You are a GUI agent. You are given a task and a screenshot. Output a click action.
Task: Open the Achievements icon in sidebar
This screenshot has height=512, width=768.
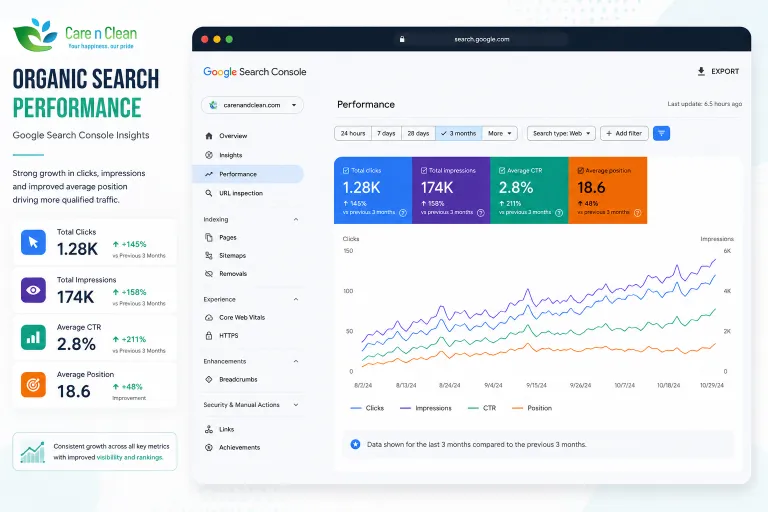point(209,447)
